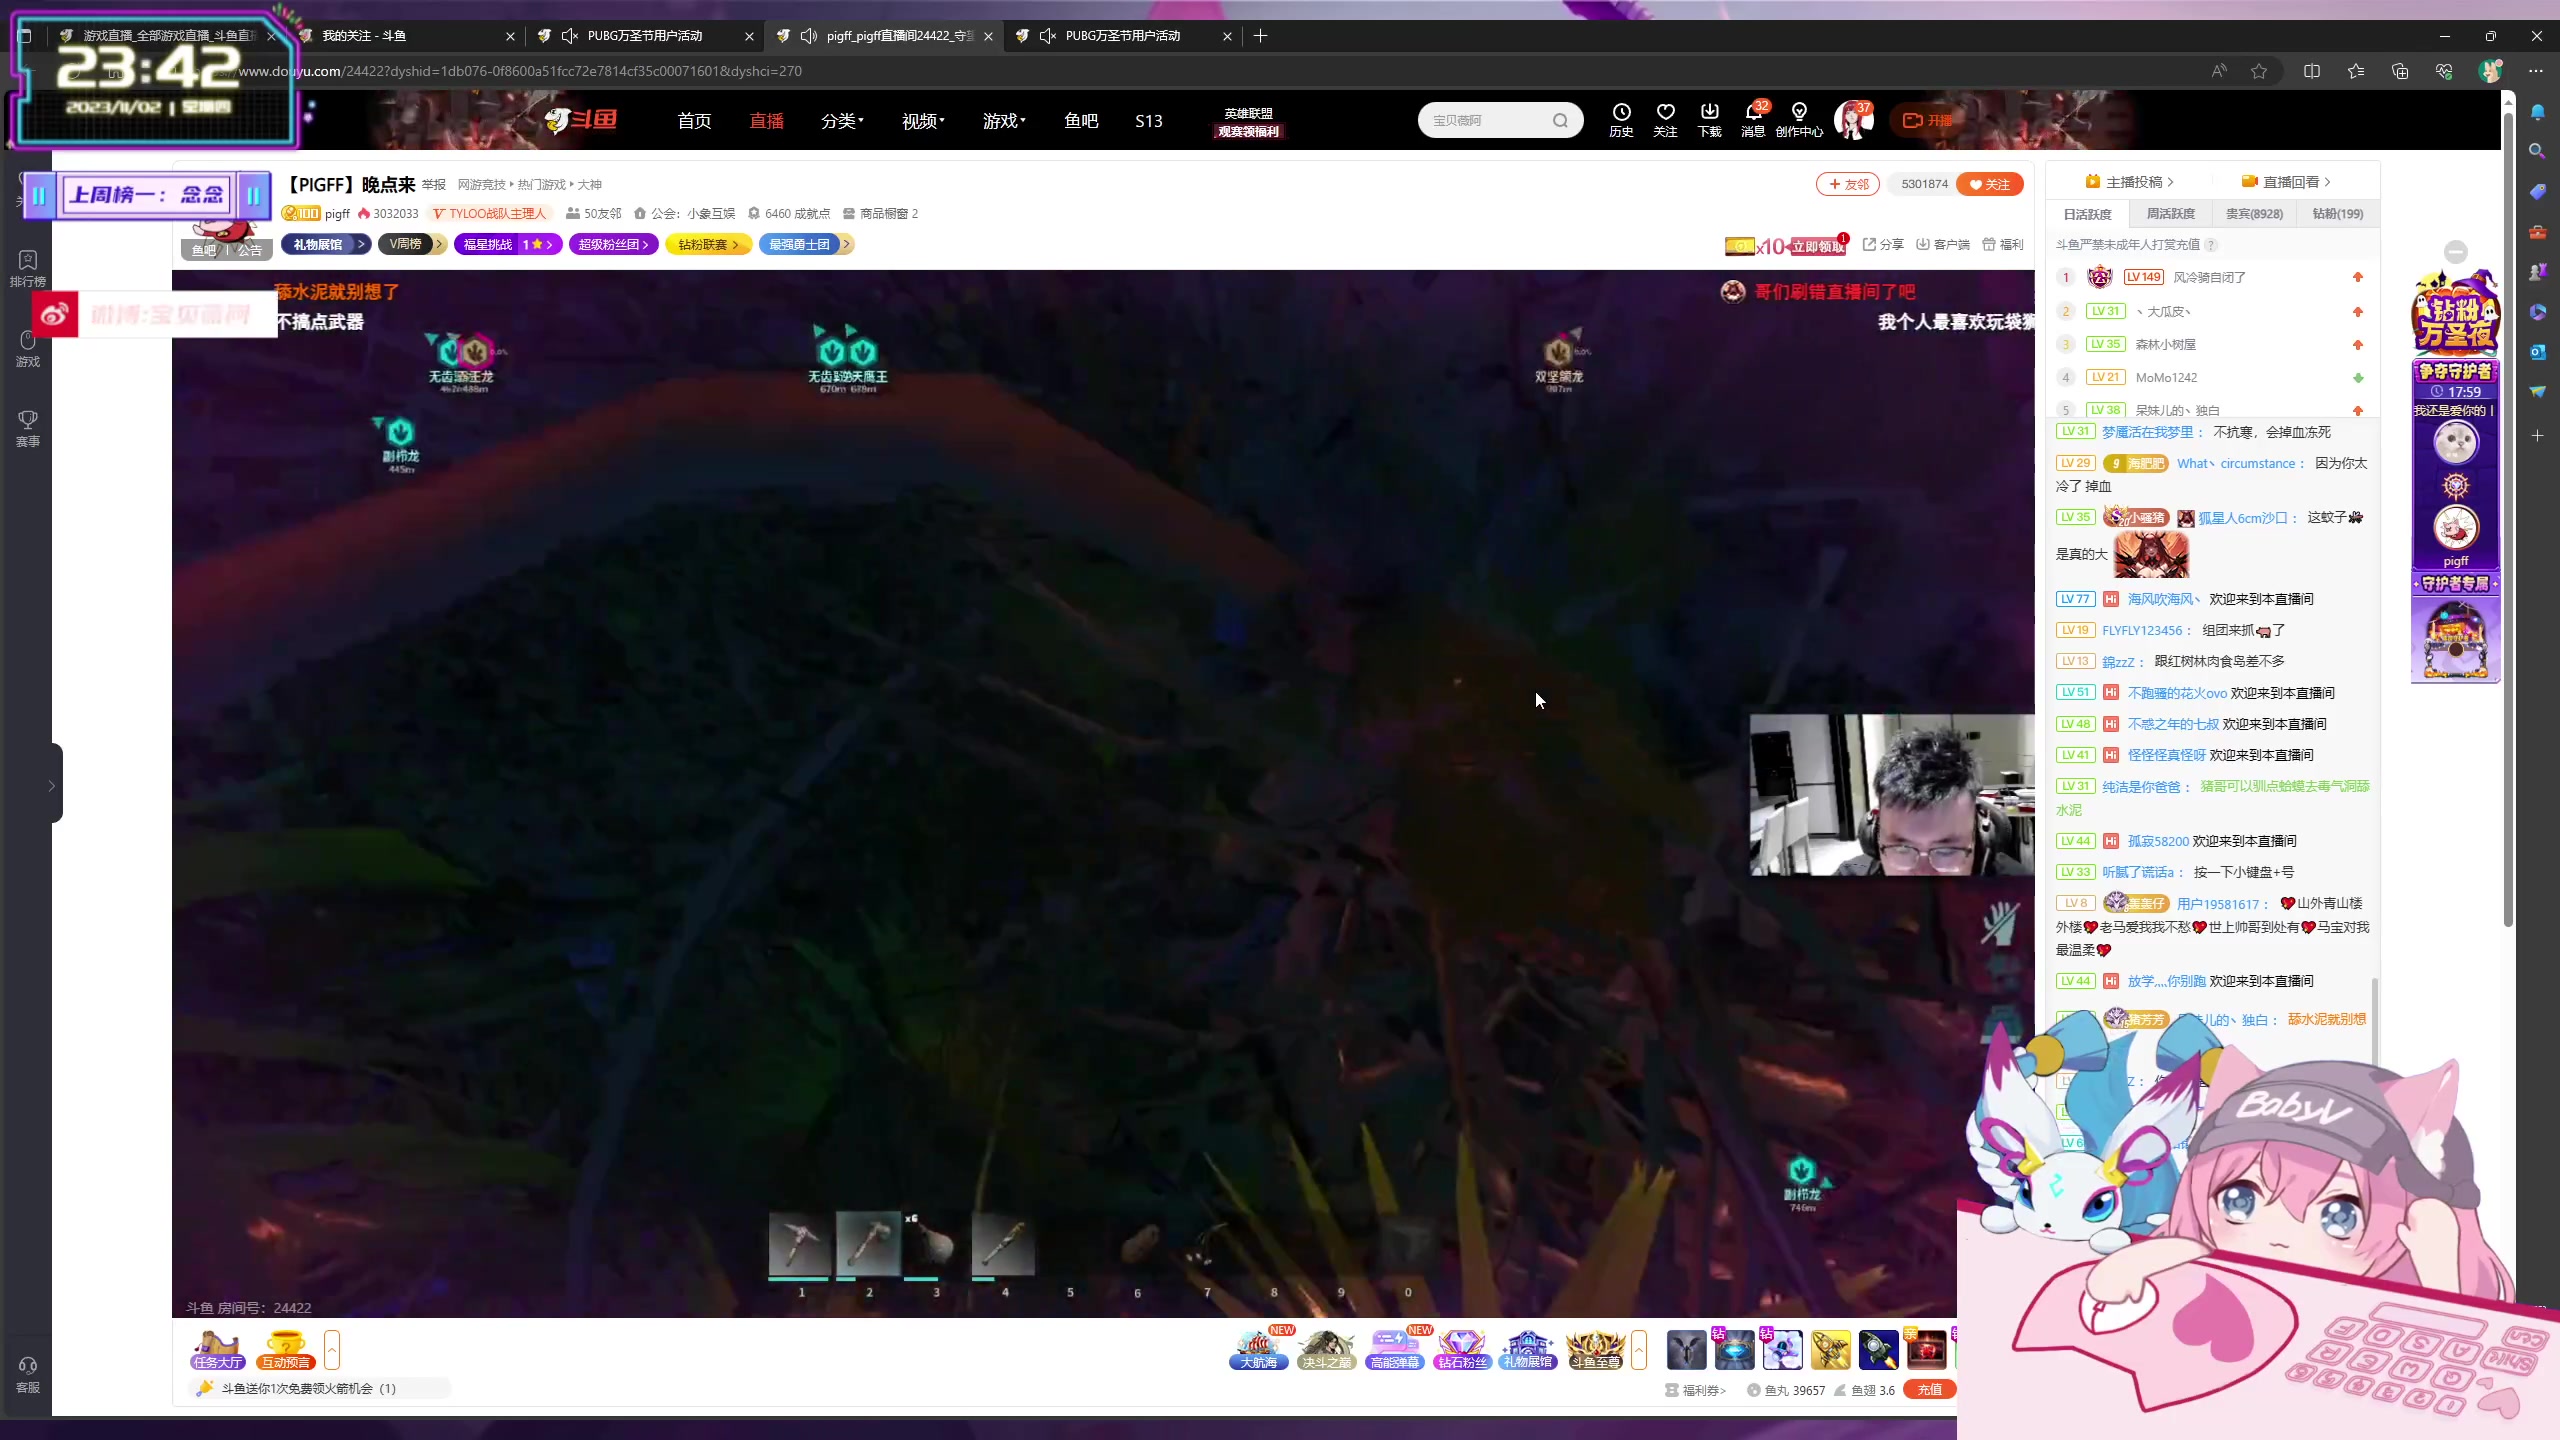
Task: Open the 下载 download icon
Action: click(x=1709, y=113)
